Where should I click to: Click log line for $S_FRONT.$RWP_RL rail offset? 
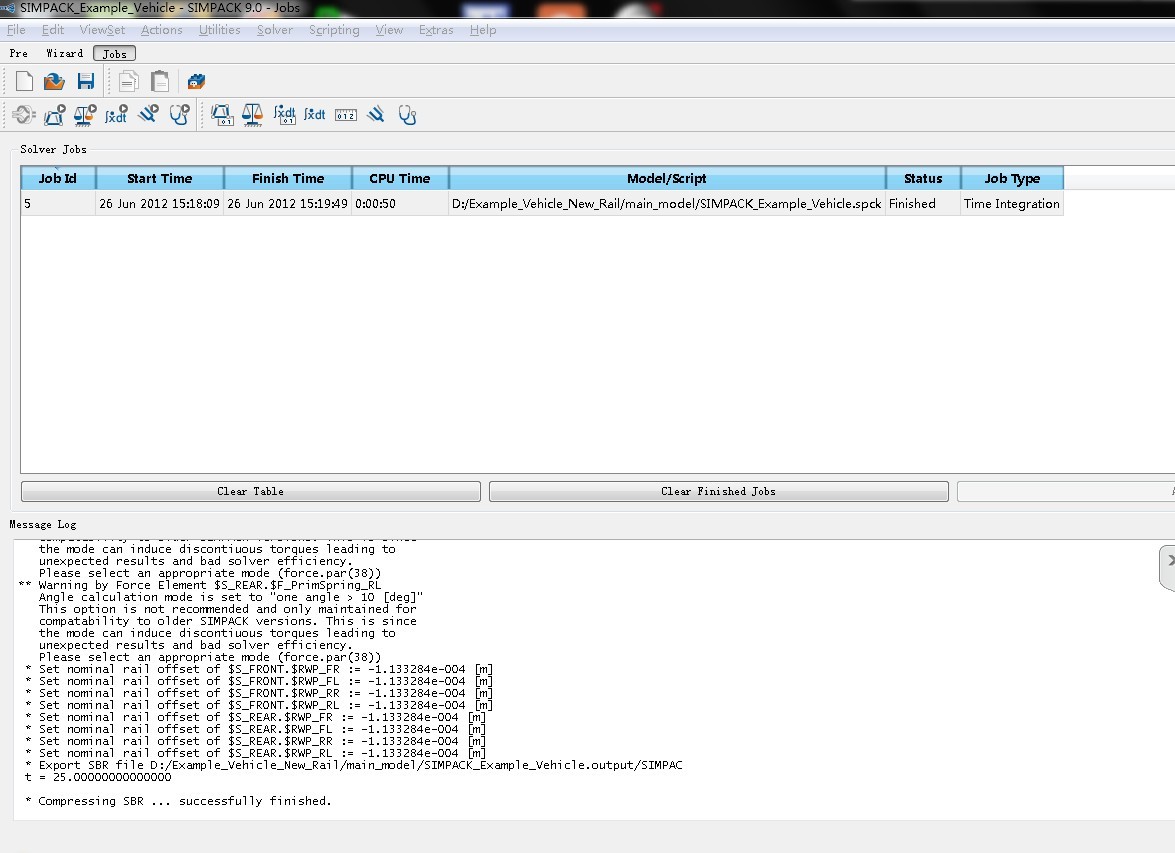click(x=259, y=705)
